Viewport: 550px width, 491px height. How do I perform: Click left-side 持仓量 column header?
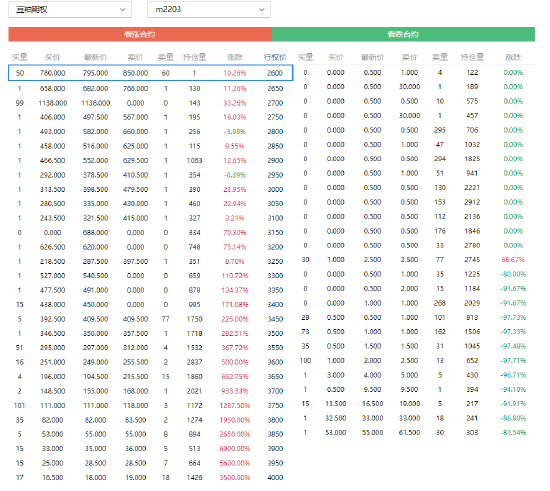(194, 57)
